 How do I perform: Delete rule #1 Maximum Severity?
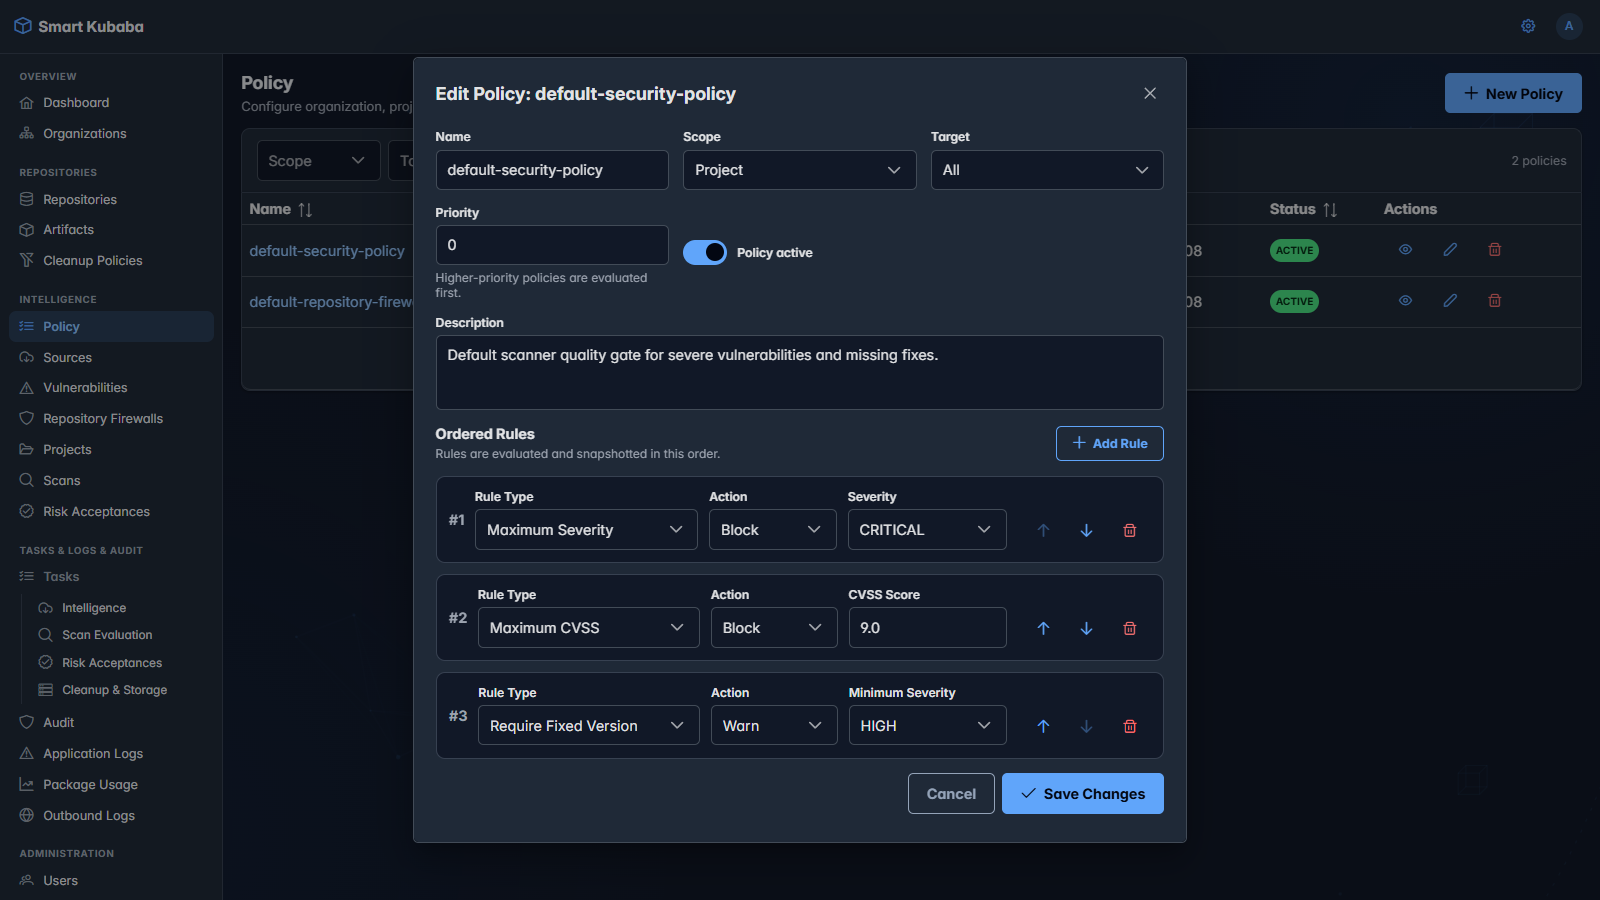tap(1130, 530)
